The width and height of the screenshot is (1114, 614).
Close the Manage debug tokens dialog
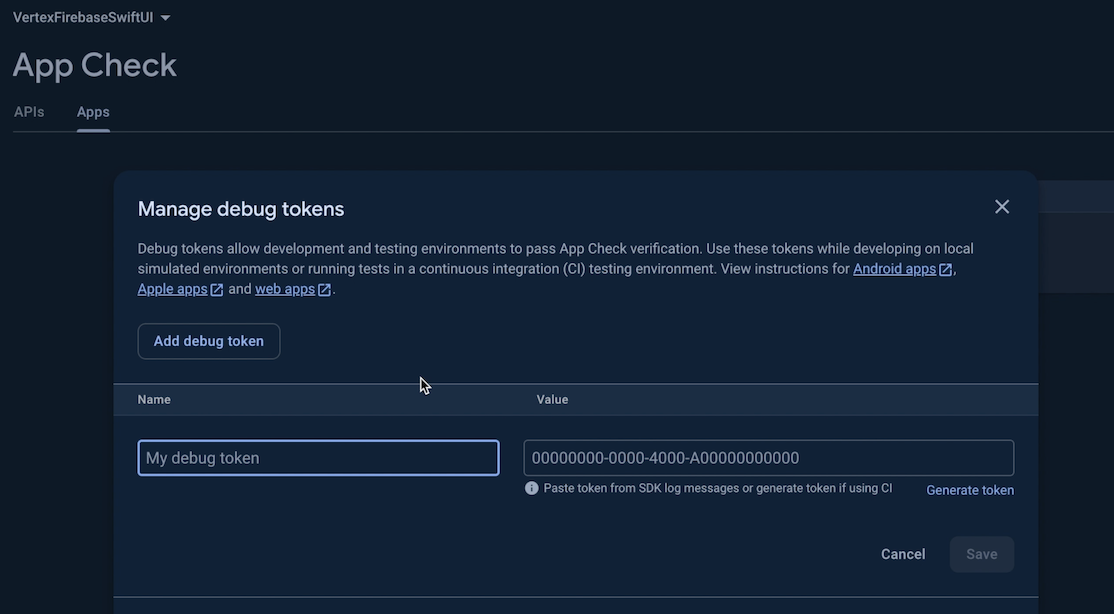(1002, 207)
